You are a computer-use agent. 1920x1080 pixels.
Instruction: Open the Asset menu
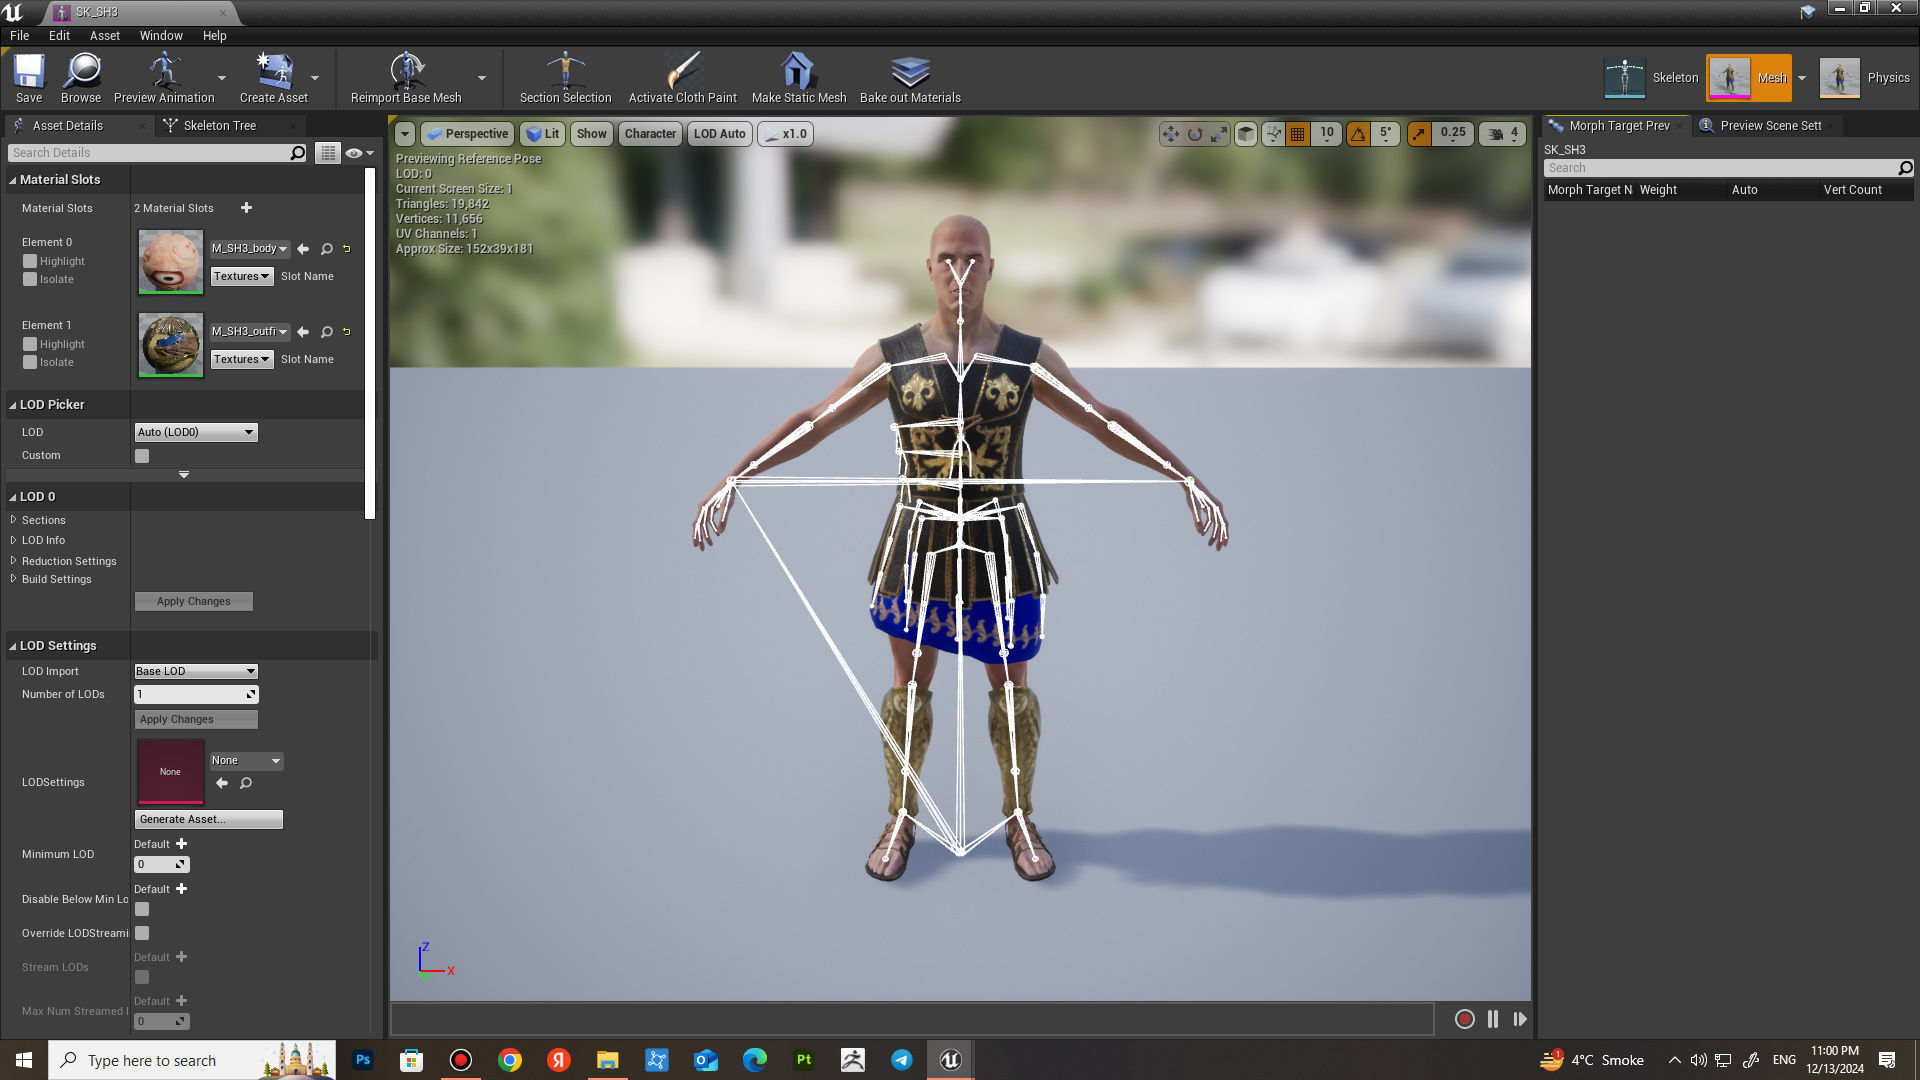(104, 36)
